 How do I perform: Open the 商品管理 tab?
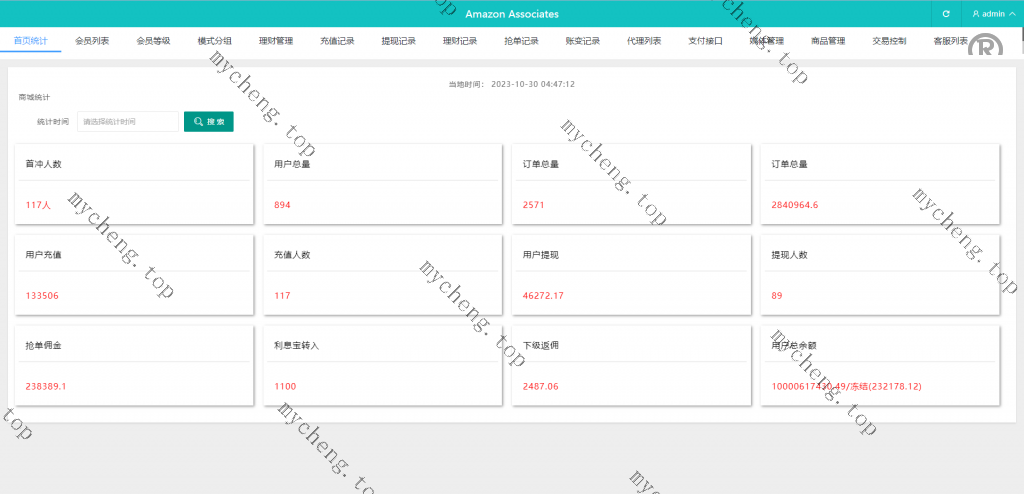[x=828, y=41]
